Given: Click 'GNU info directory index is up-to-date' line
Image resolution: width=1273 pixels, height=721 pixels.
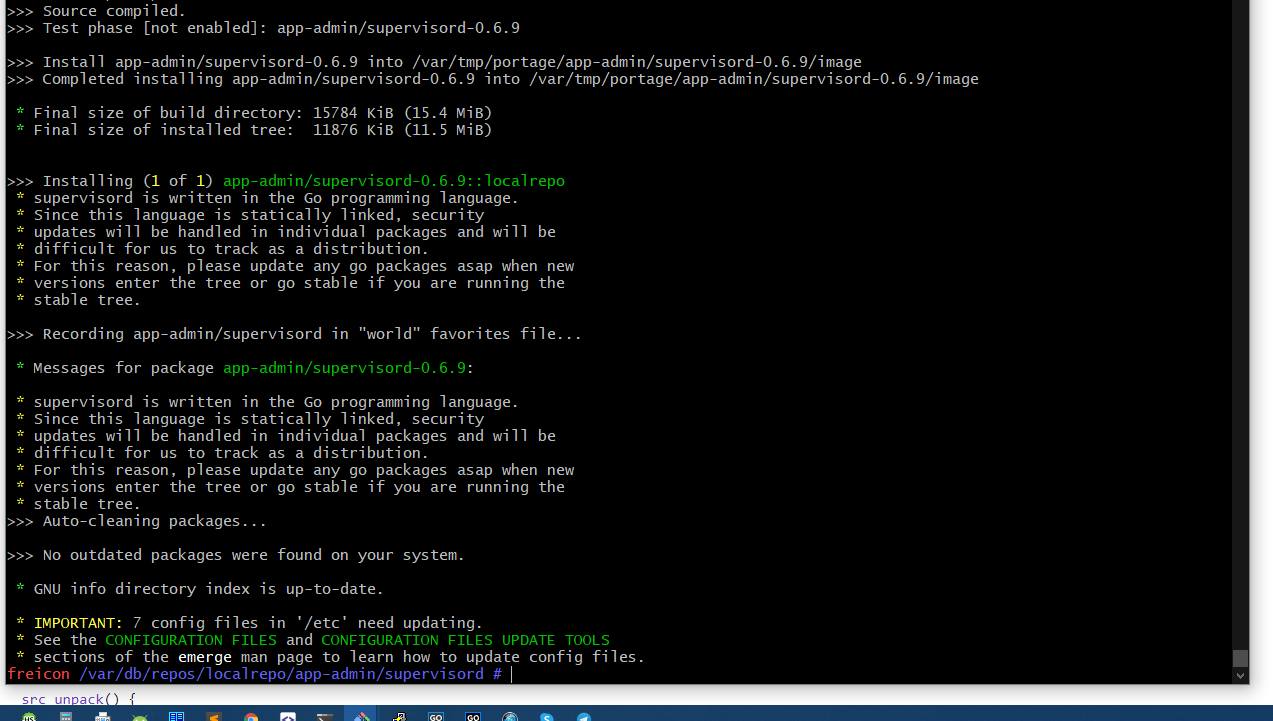Looking at the screenshot, I should [200, 589].
